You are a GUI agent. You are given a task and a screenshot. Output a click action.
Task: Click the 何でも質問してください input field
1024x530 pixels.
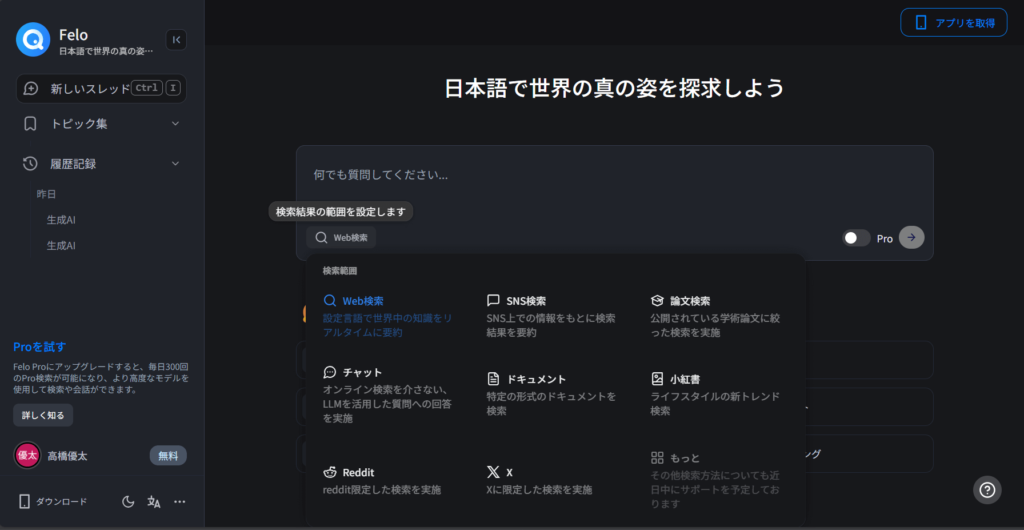(614, 175)
